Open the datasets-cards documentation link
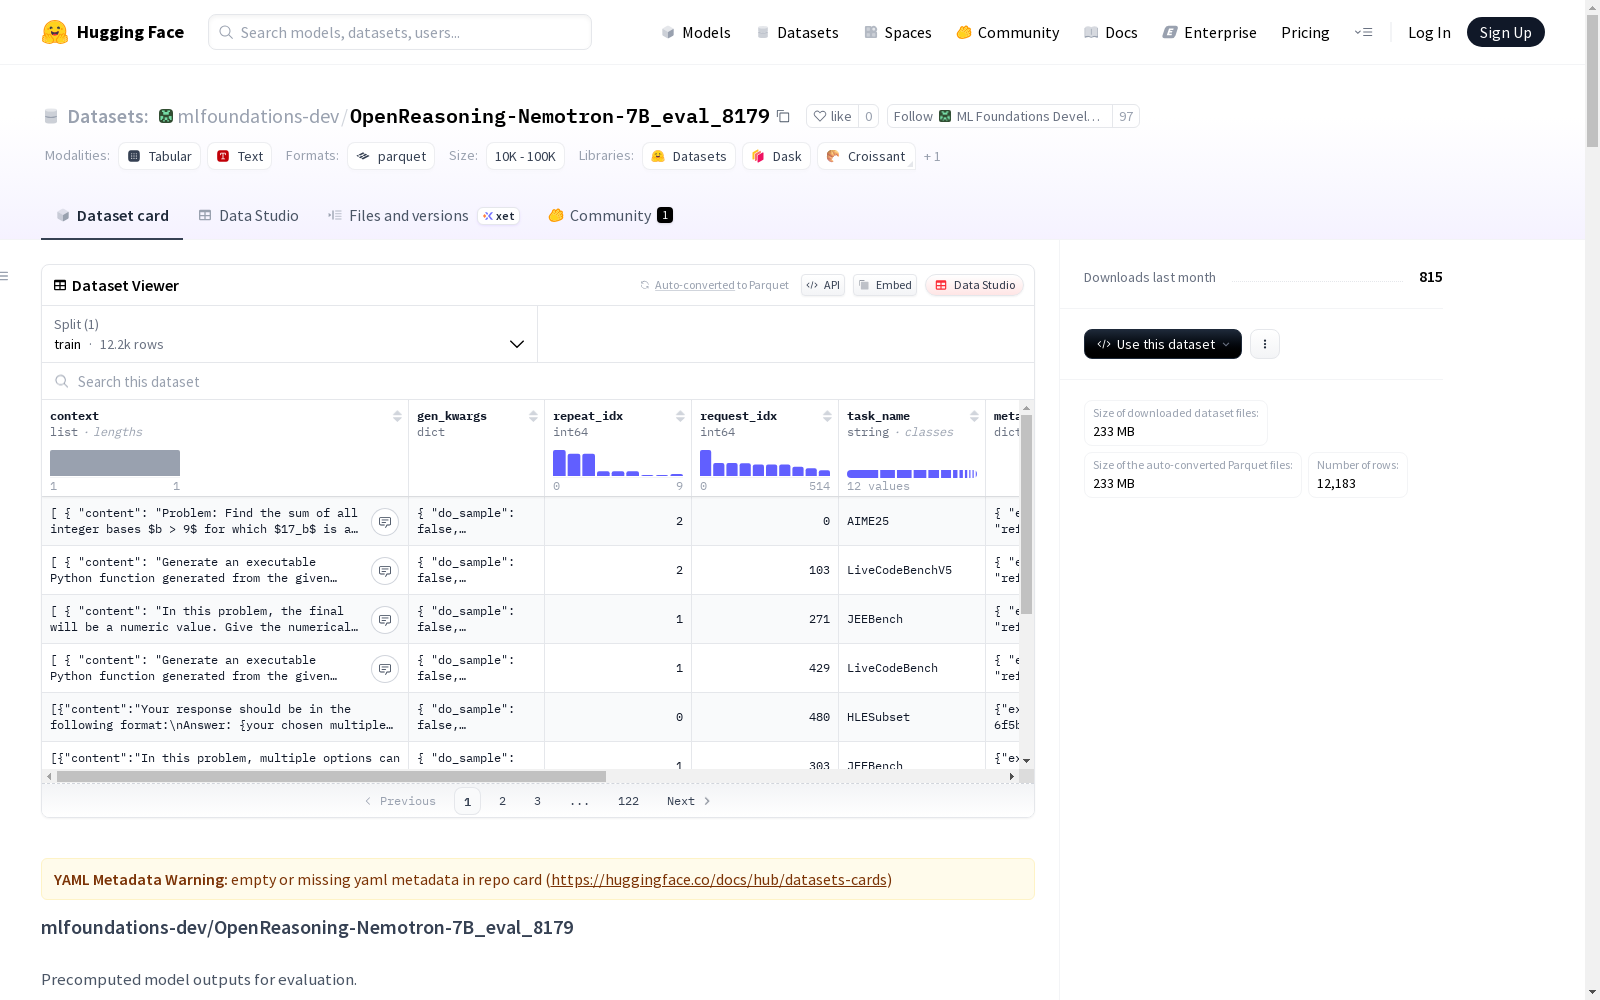 pos(719,880)
